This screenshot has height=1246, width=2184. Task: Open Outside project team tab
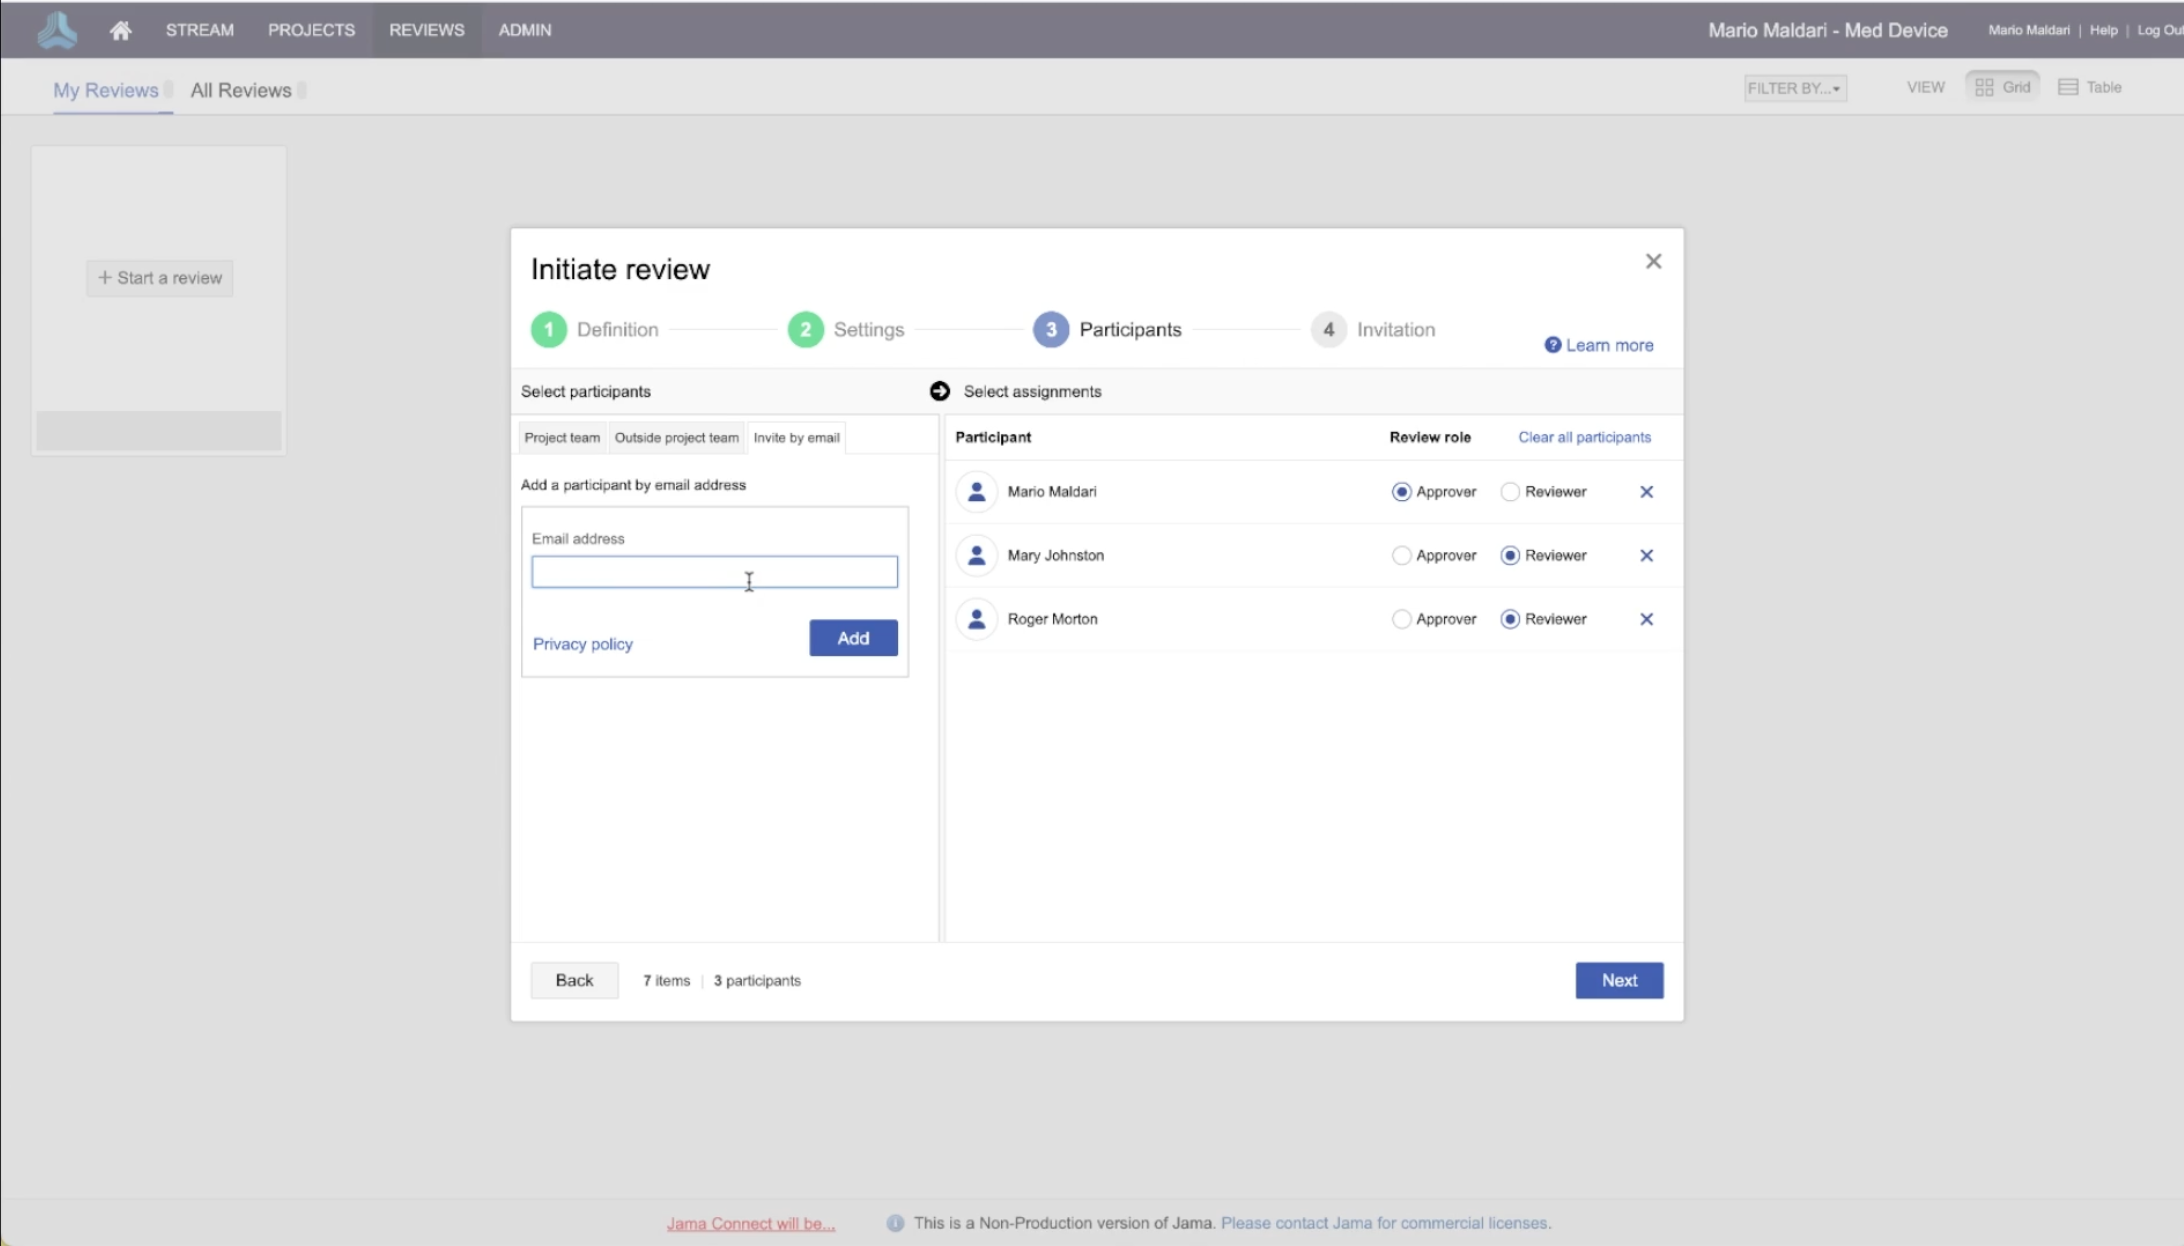(x=676, y=438)
